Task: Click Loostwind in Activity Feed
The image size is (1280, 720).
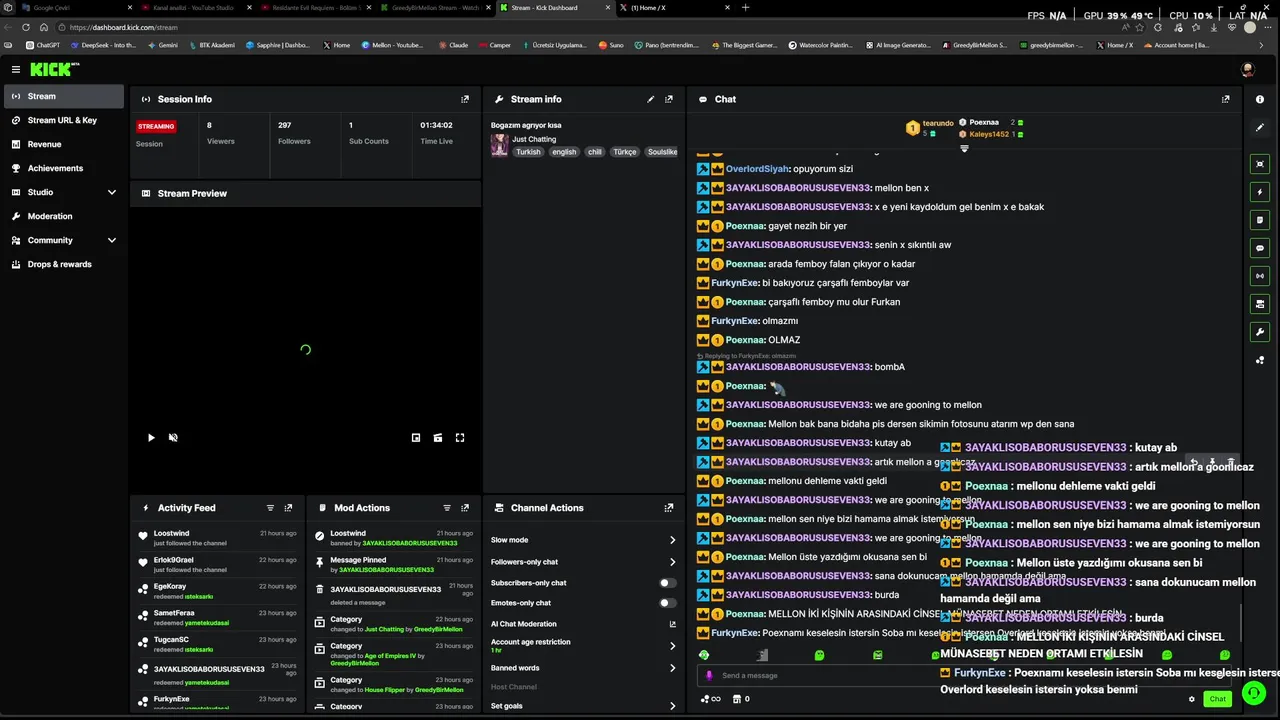Action: point(171,534)
